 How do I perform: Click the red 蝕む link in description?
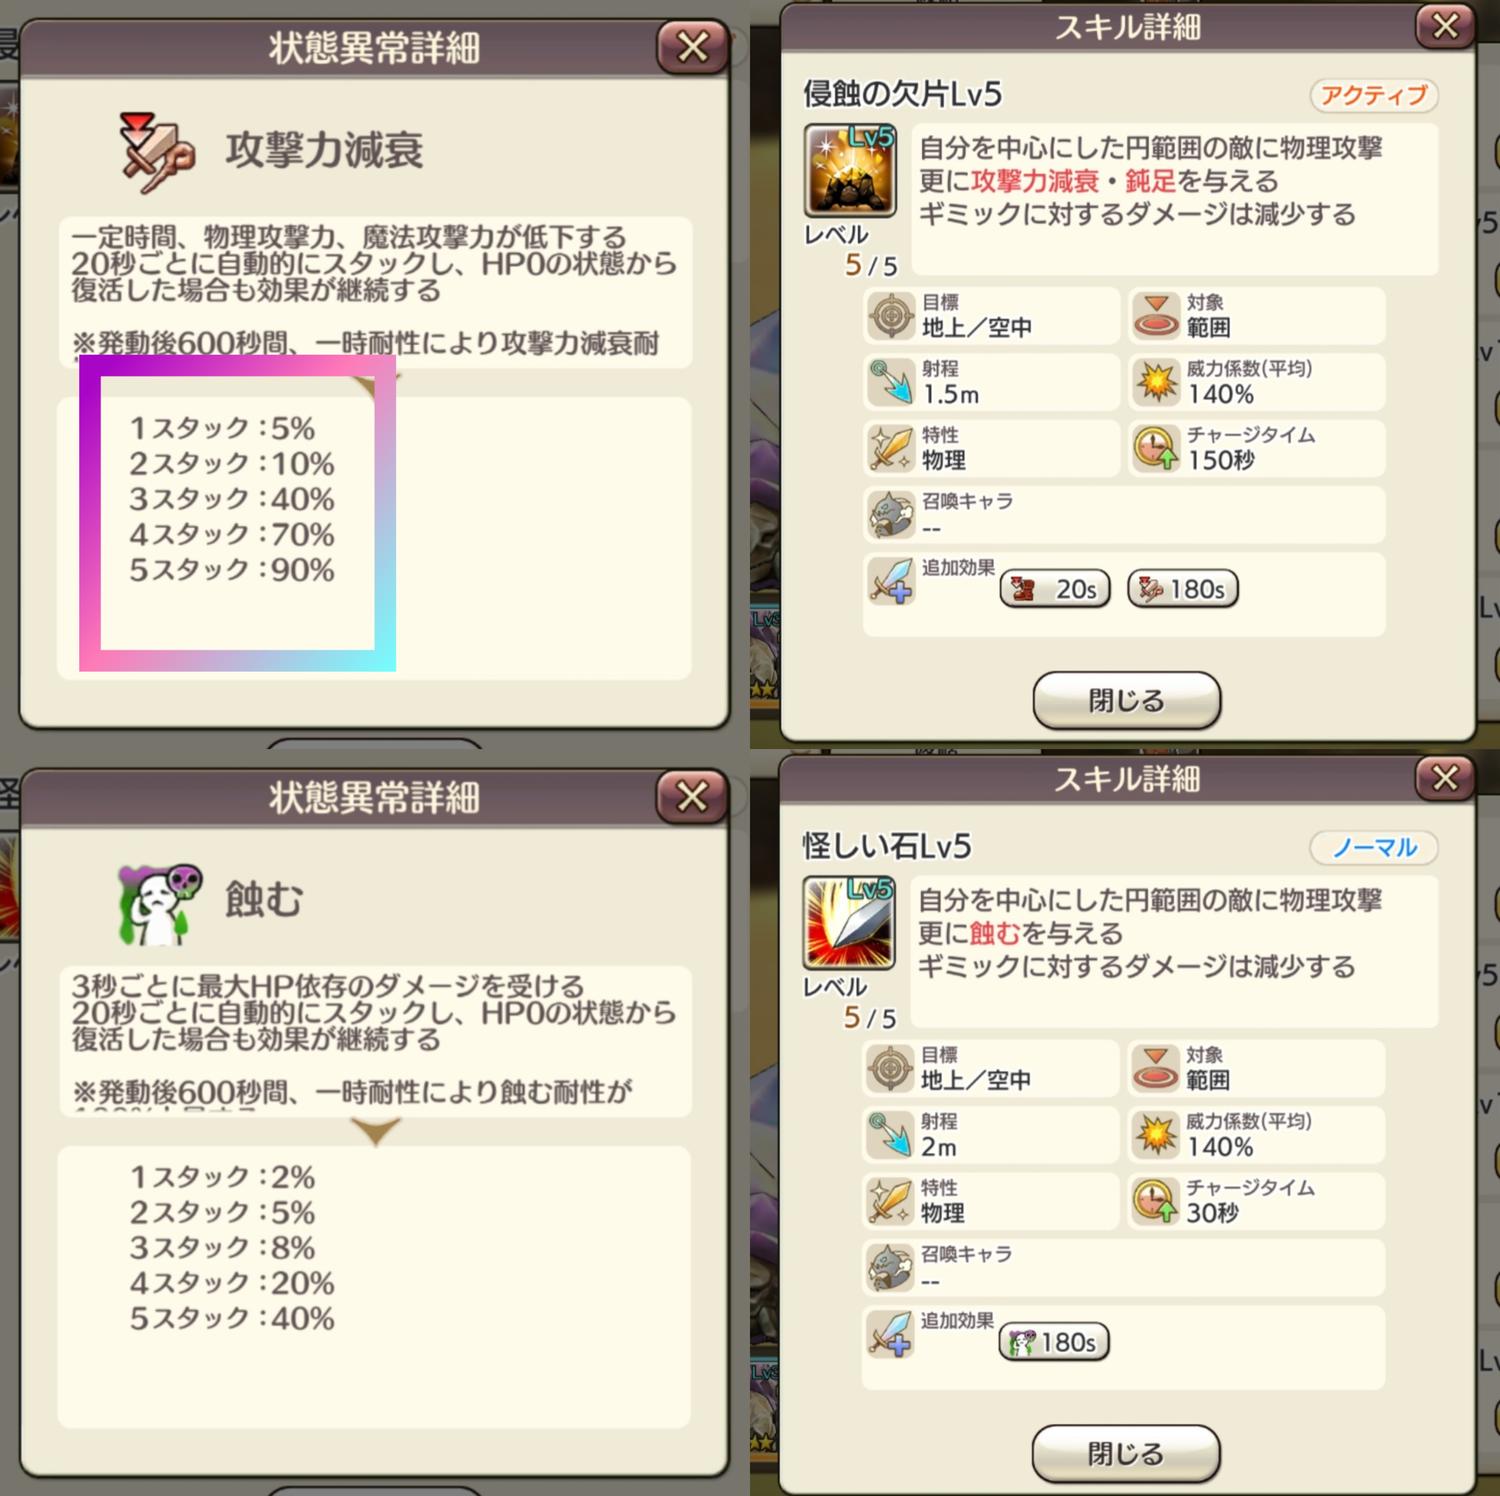tap(995, 933)
